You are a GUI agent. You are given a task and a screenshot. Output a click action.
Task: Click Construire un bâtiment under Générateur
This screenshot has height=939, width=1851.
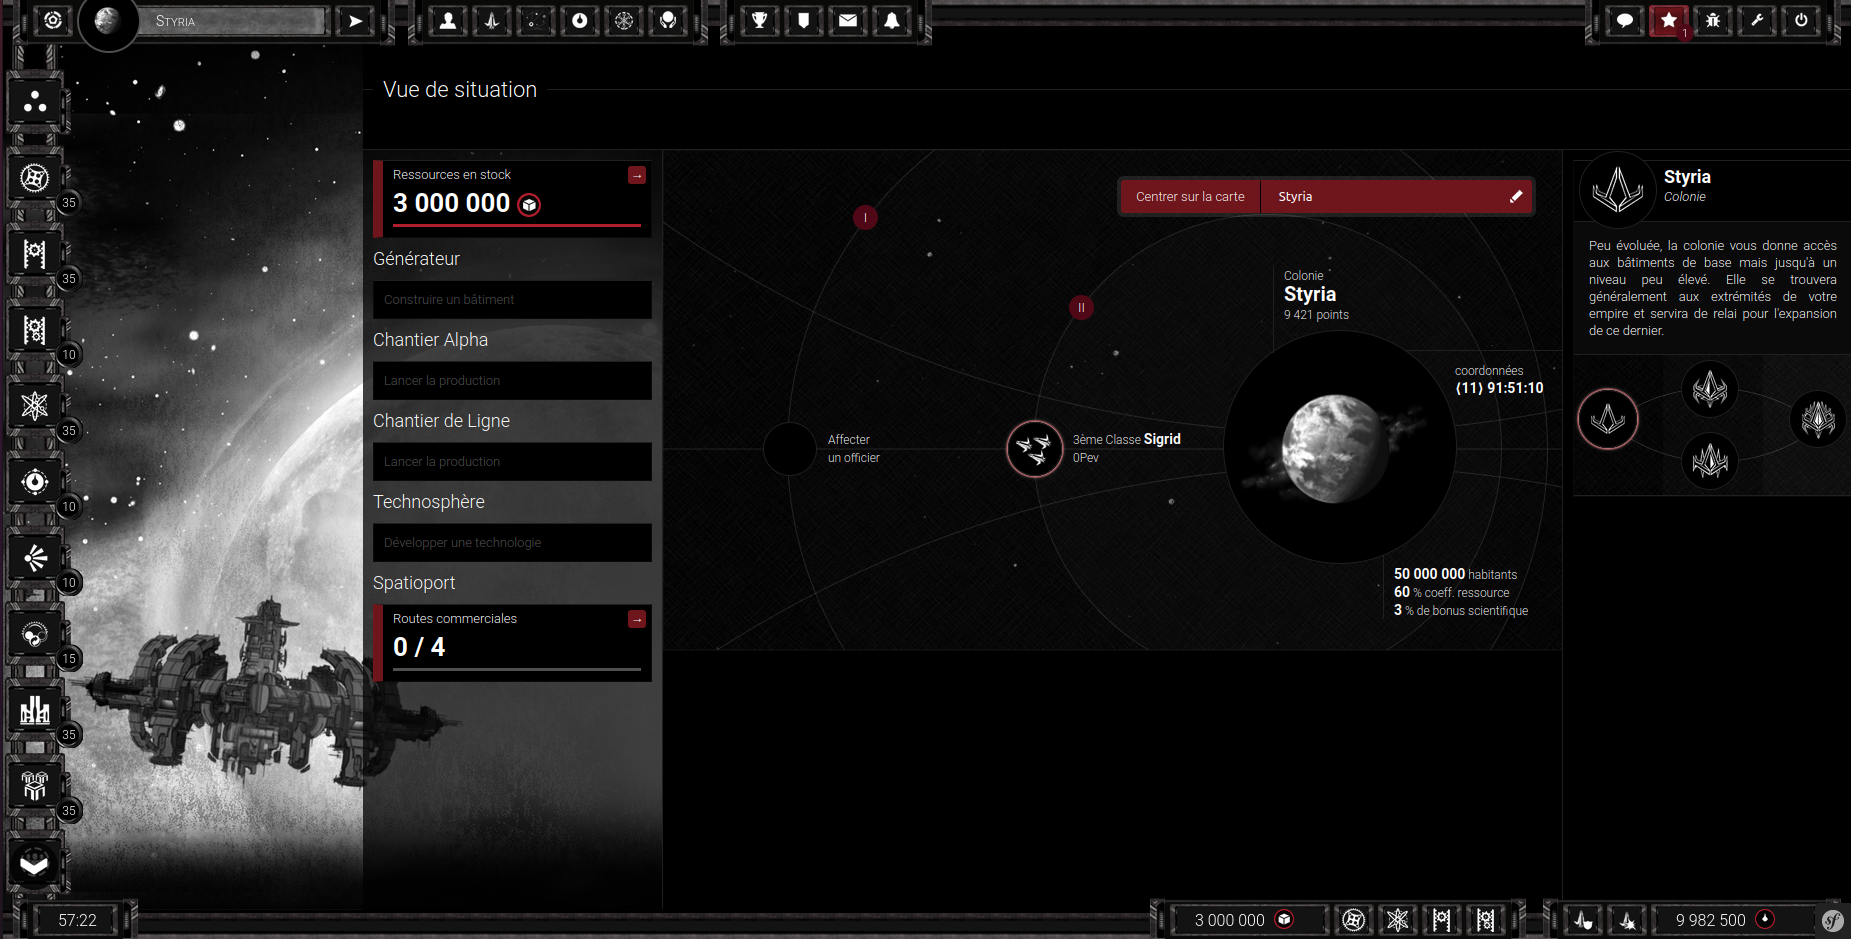[512, 300]
